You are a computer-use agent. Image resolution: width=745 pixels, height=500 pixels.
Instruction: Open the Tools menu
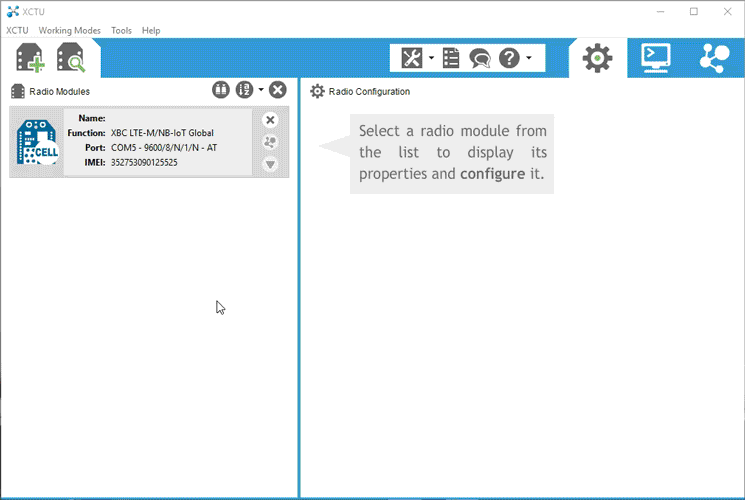click(x=121, y=30)
